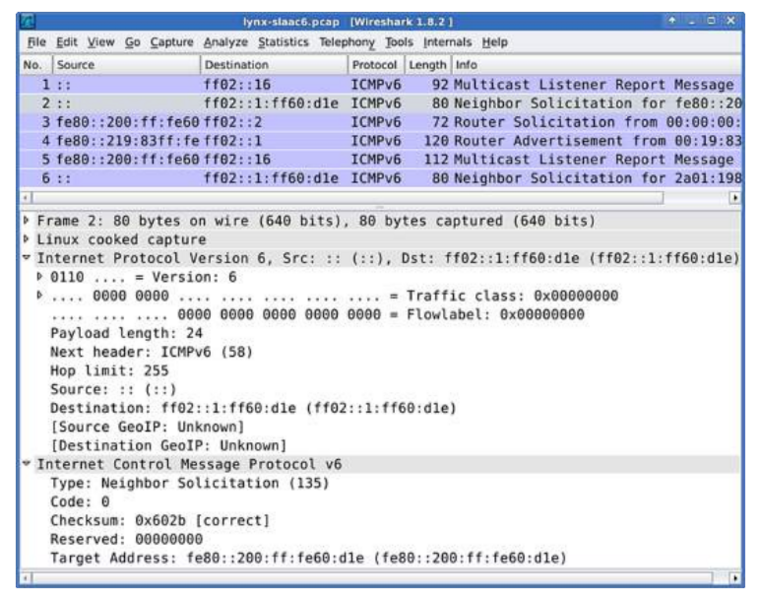The image size is (761, 600).
Task: Expand the Traffic class field
Action: (41, 296)
